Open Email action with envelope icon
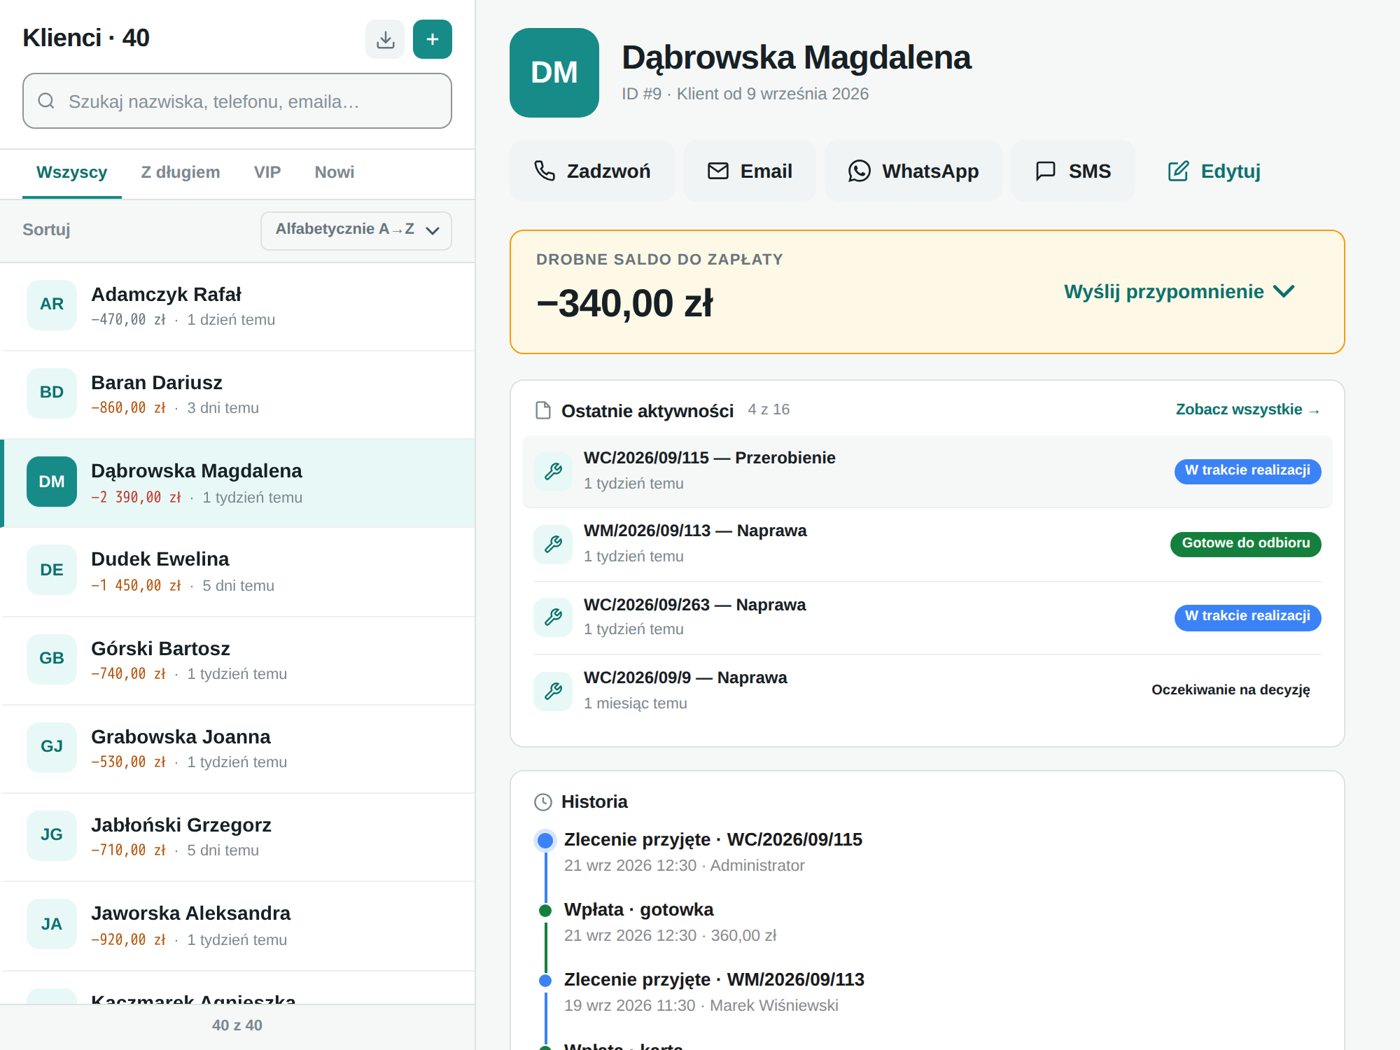The width and height of the screenshot is (1400, 1050). click(x=718, y=171)
